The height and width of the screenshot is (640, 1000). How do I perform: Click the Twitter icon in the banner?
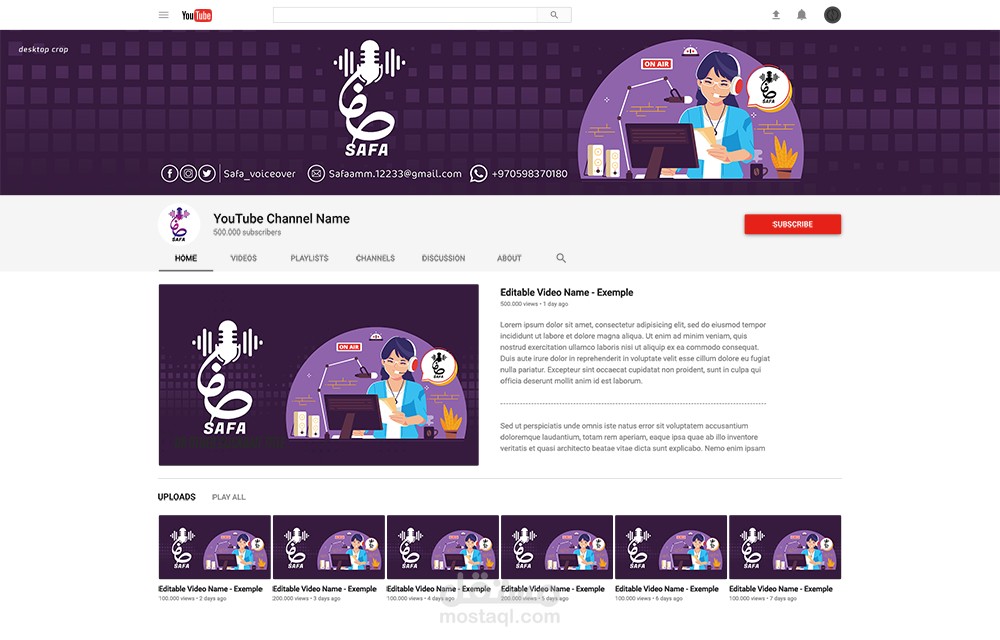click(207, 173)
